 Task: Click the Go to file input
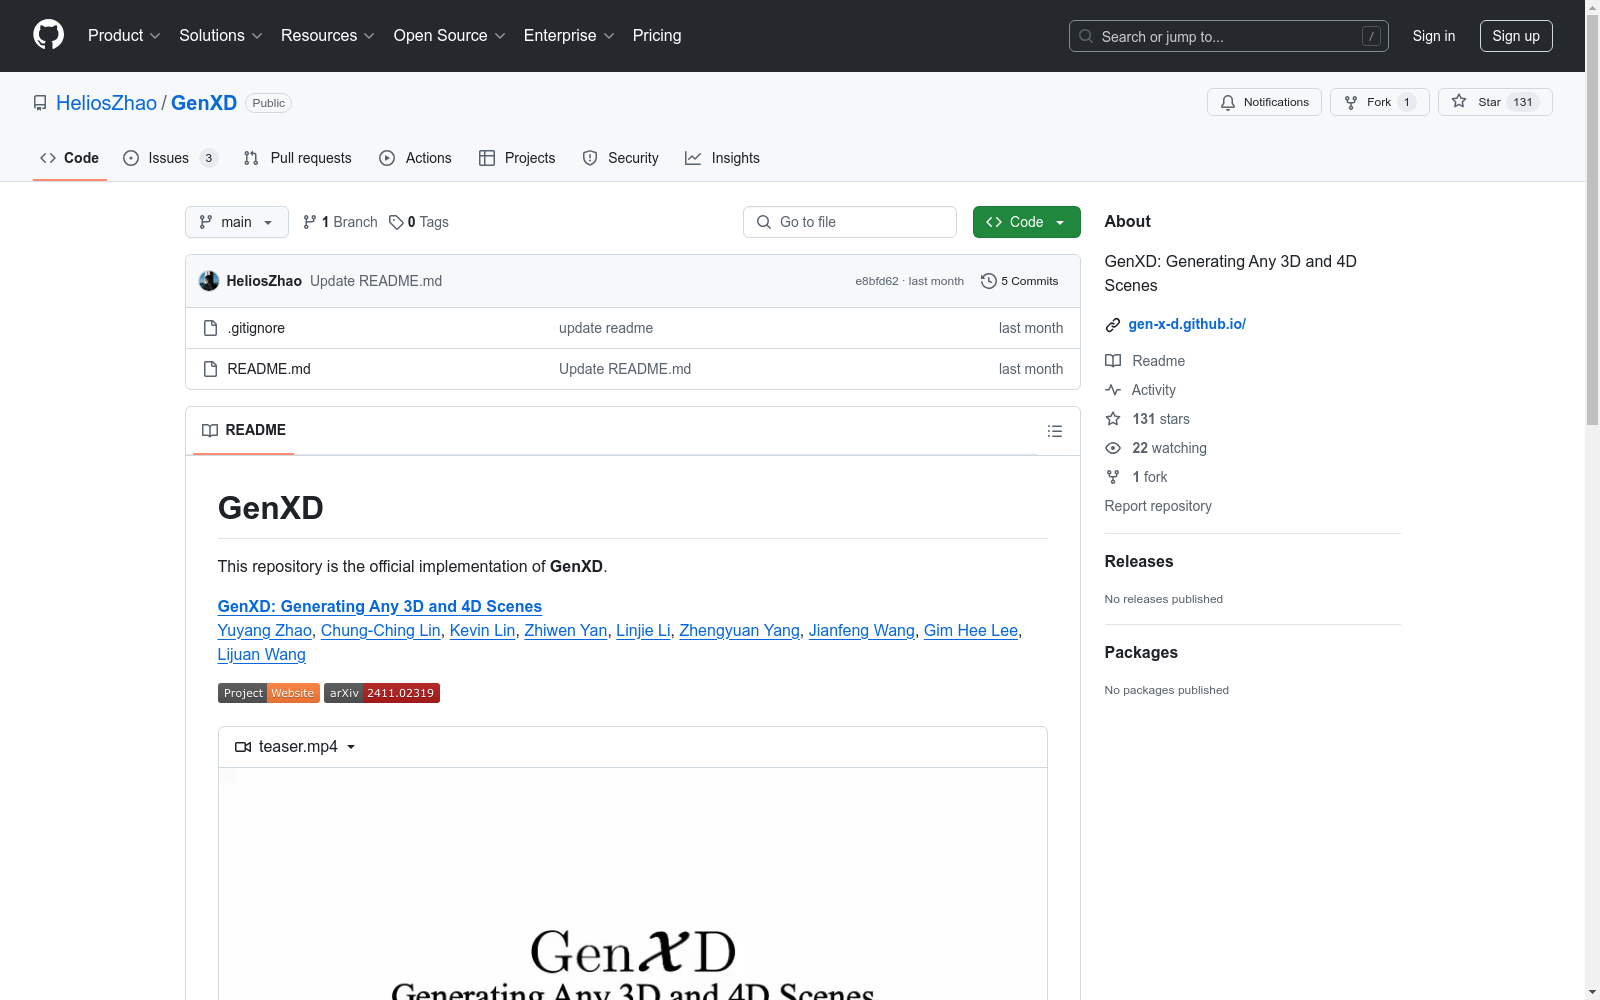click(850, 222)
